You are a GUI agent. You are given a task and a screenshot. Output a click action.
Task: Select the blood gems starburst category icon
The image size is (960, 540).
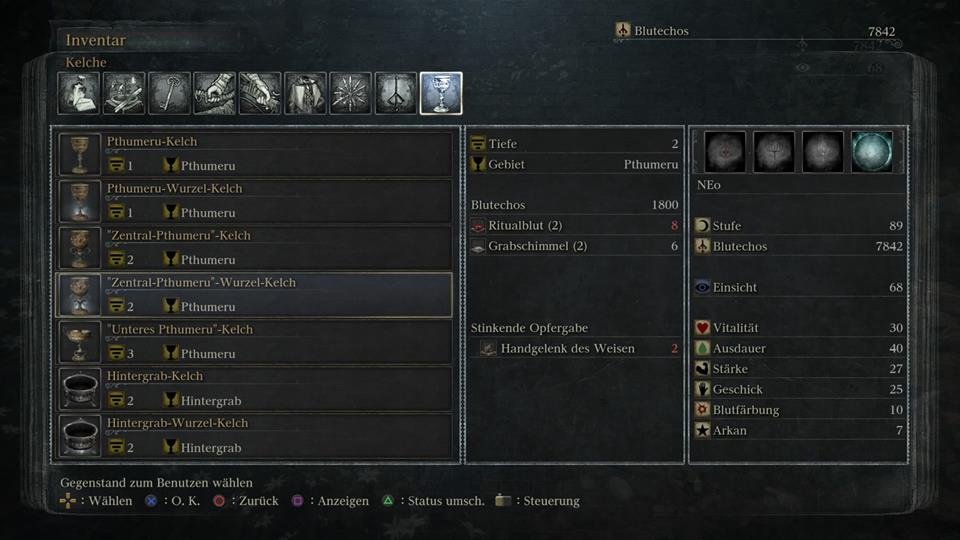click(350, 94)
